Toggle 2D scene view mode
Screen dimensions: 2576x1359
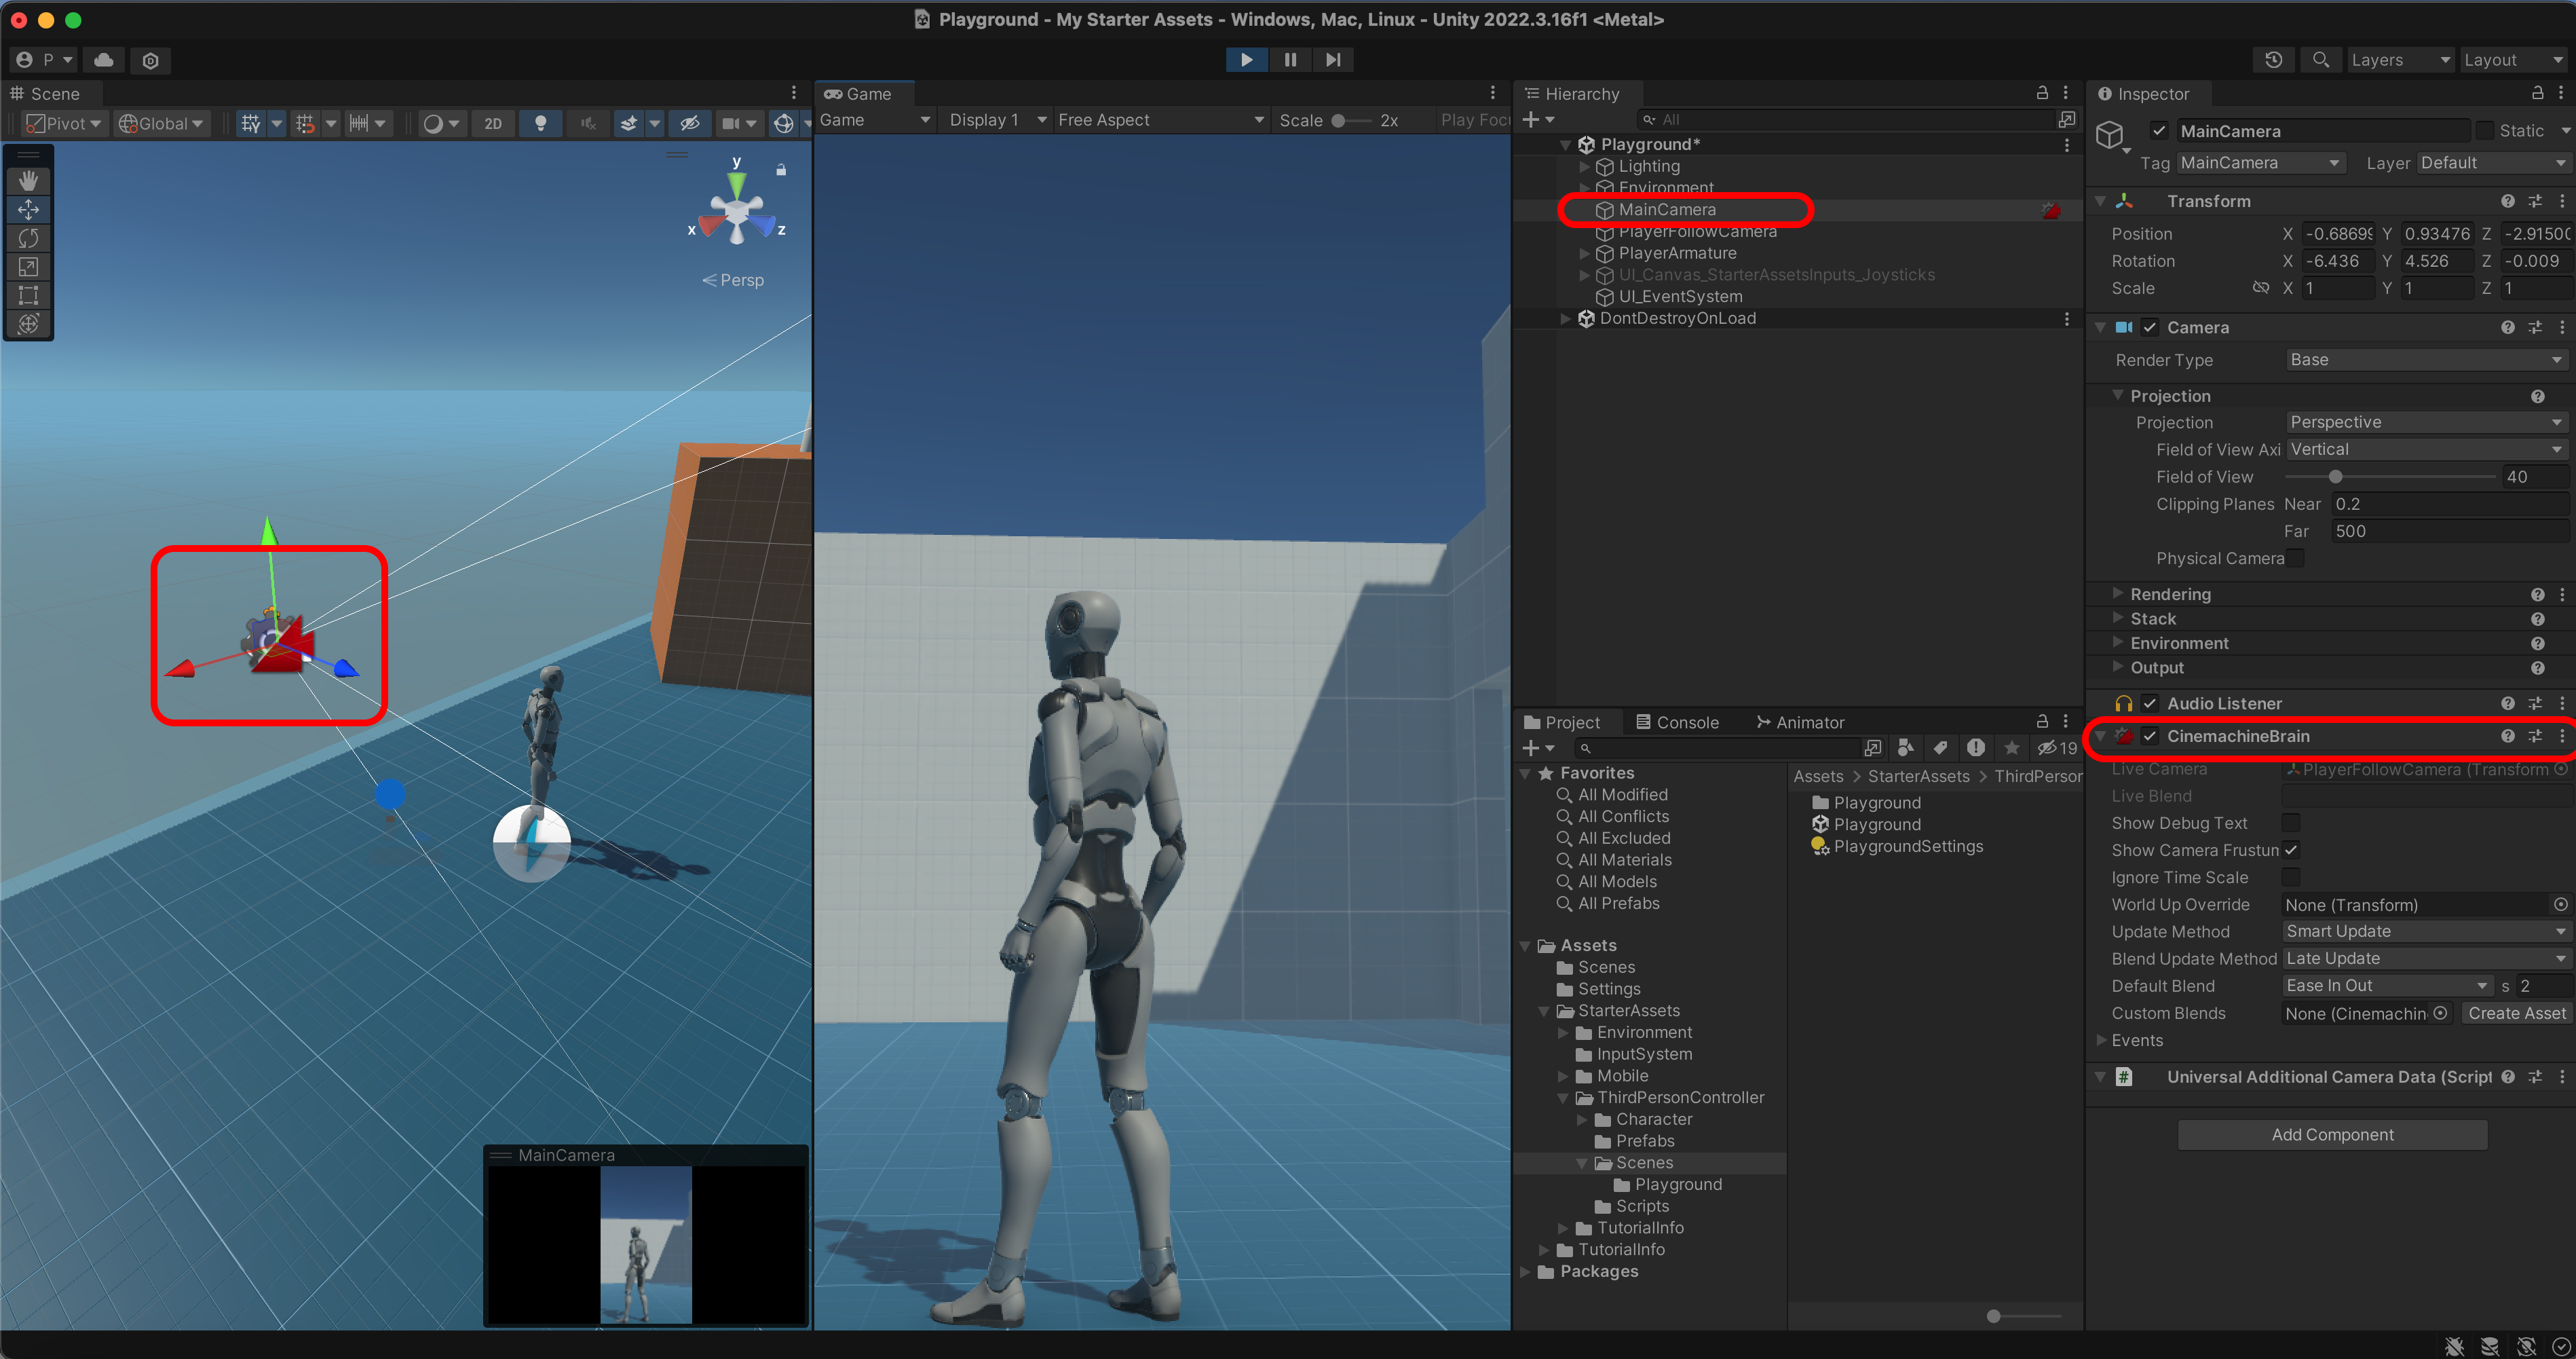[493, 123]
